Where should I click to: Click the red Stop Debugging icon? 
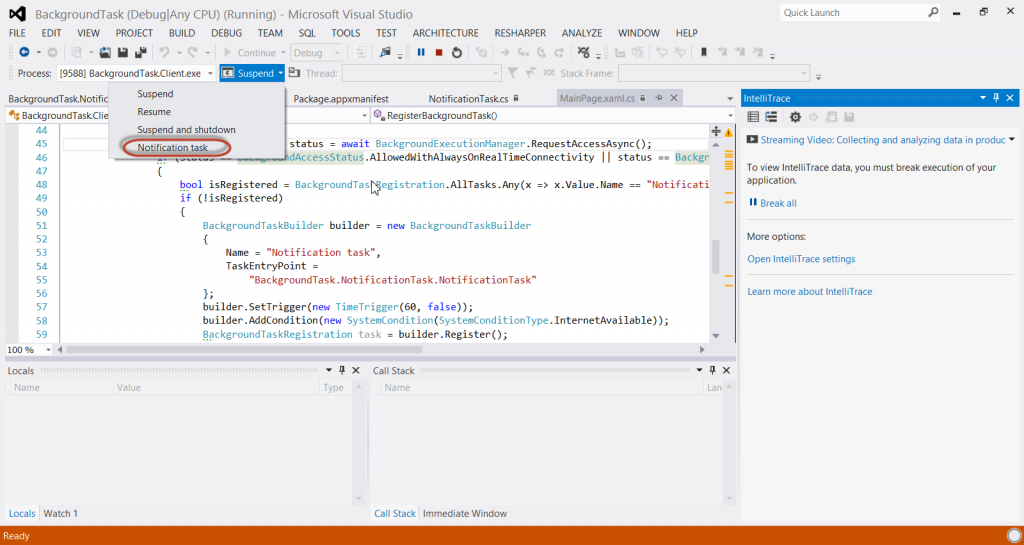point(439,53)
